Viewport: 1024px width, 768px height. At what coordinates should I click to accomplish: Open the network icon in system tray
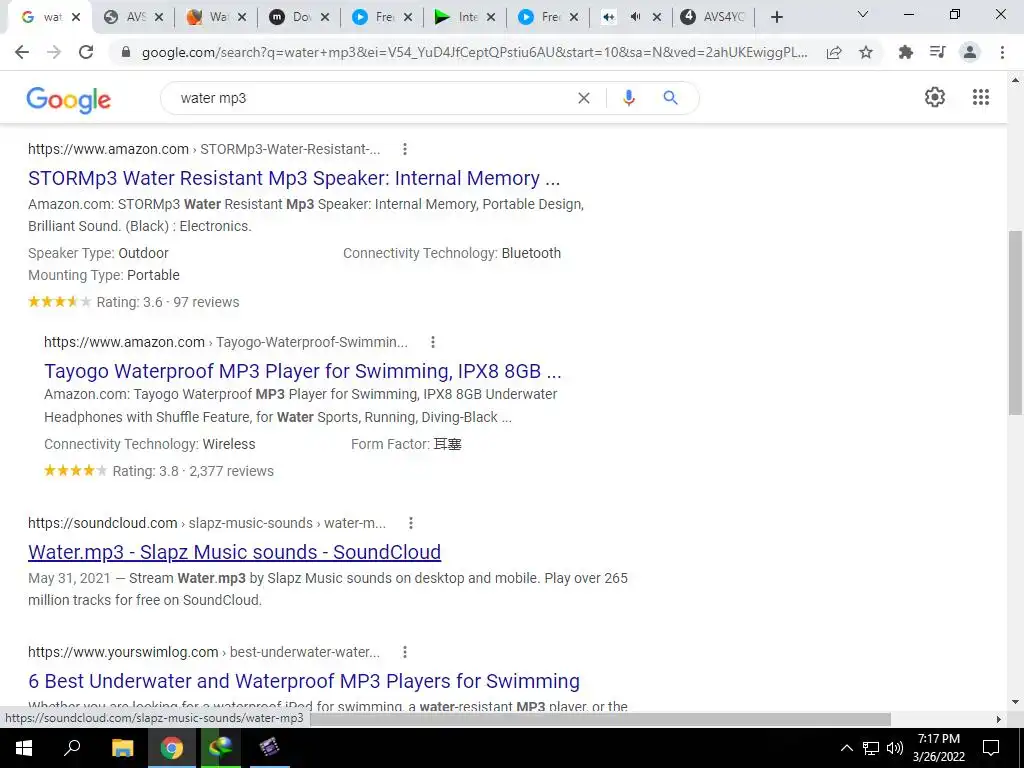pyautogui.click(x=871, y=748)
